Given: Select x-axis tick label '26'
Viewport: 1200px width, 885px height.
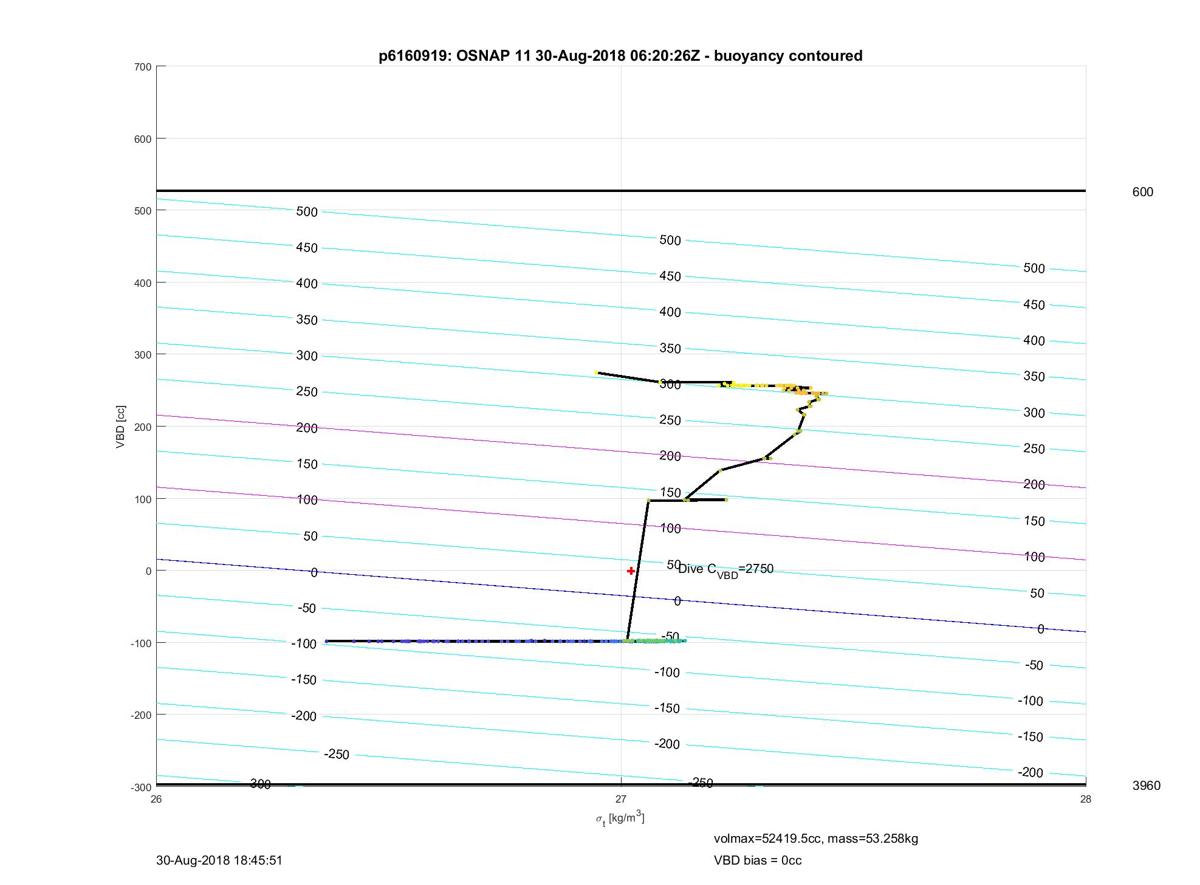Looking at the screenshot, I should [x=156, y=798].
